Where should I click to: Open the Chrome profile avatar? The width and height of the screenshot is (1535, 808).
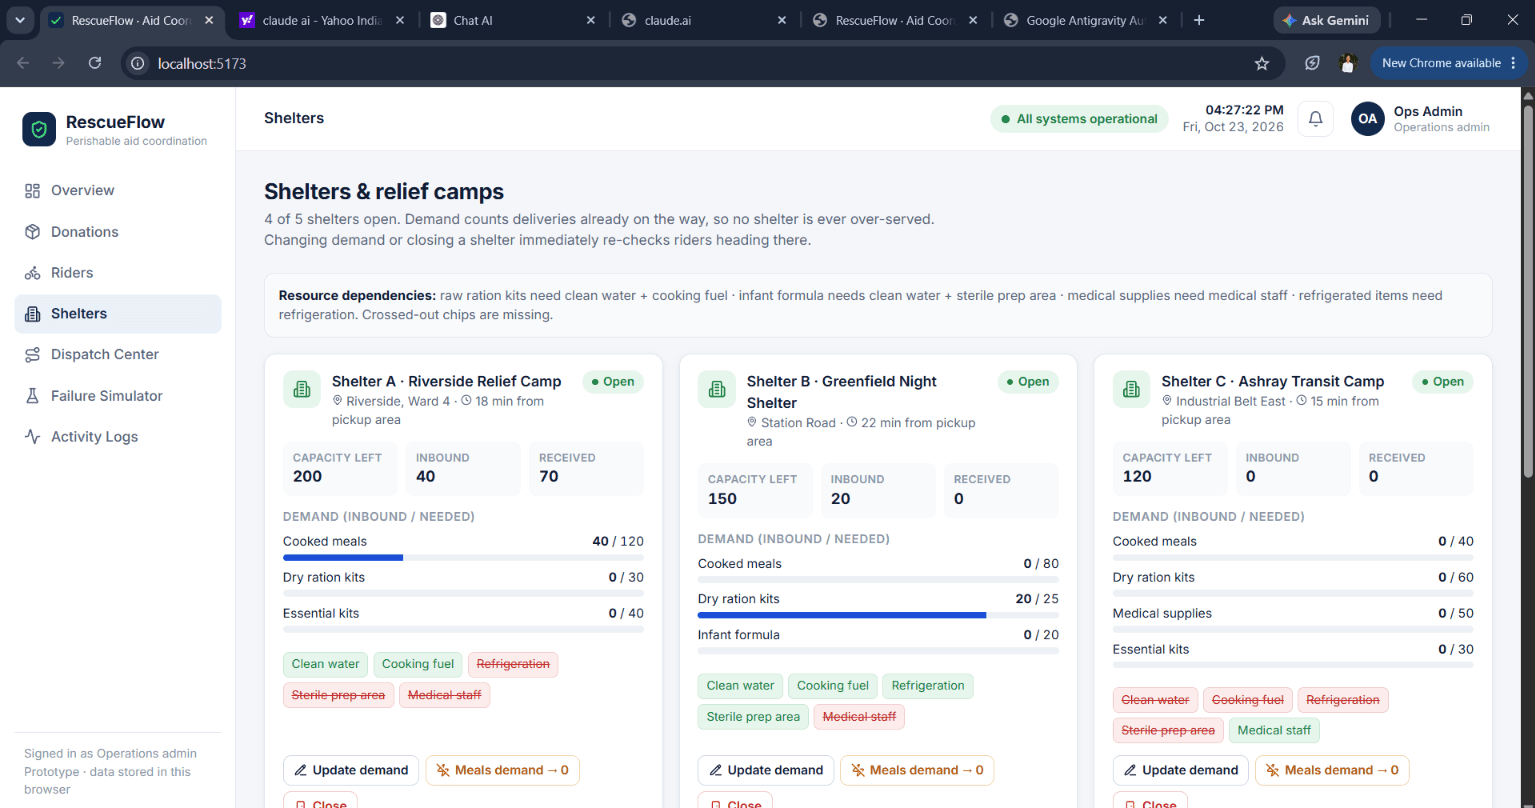point(1347,63)
